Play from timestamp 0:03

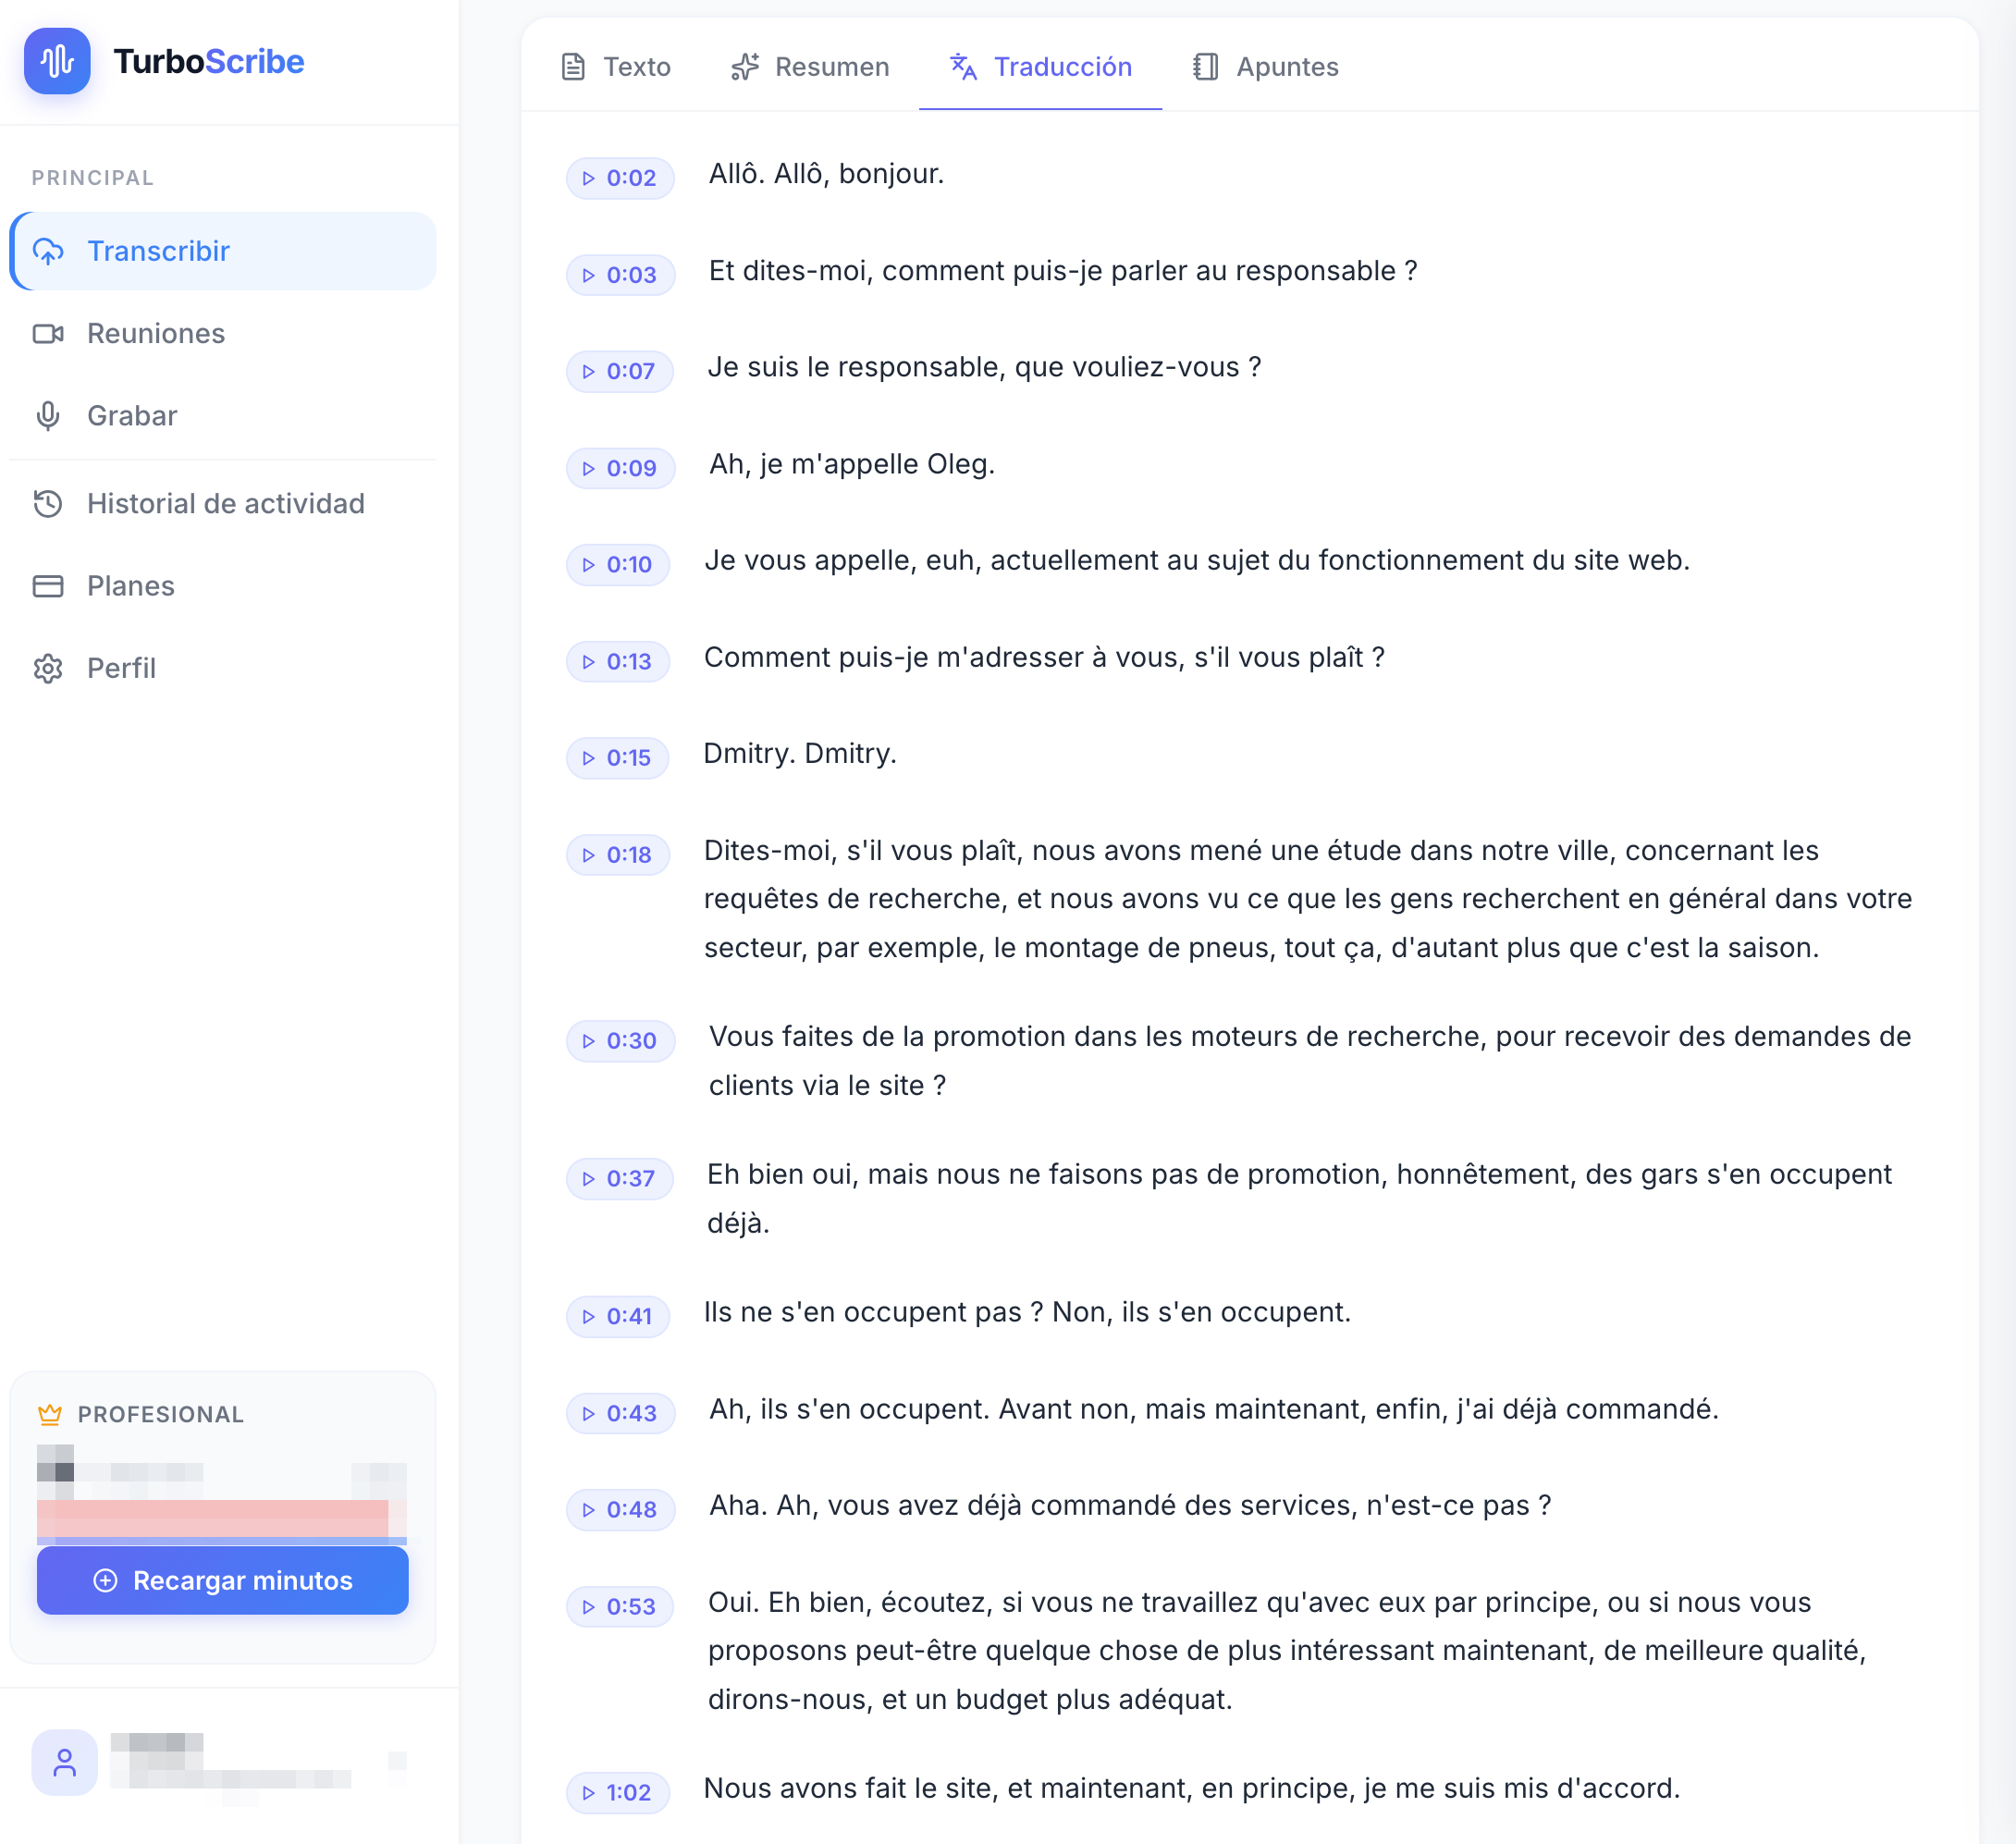(x=620, y=275)
